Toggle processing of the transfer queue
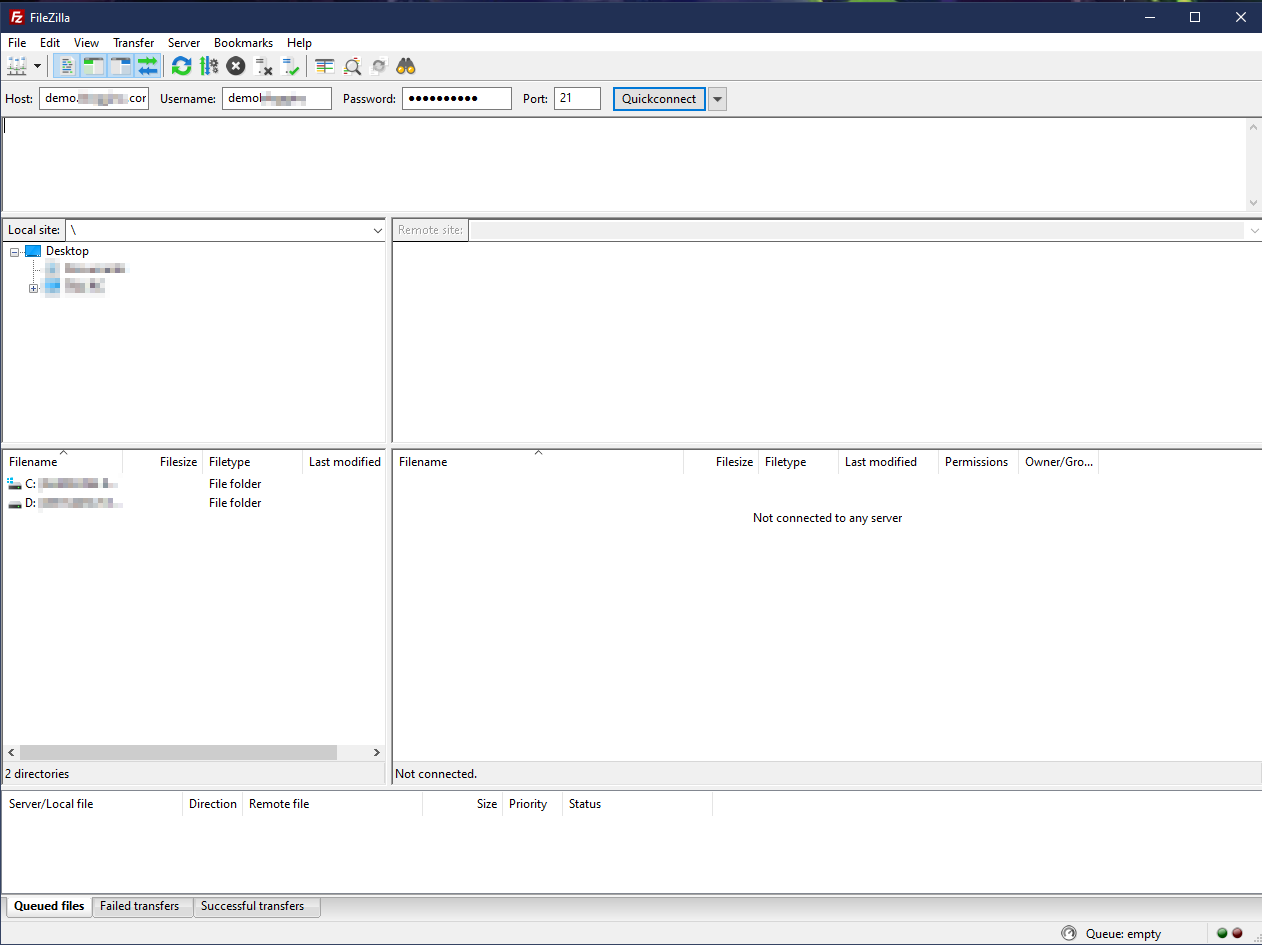Viewport: 1262px width, 945px height. (x=209, y=66)
